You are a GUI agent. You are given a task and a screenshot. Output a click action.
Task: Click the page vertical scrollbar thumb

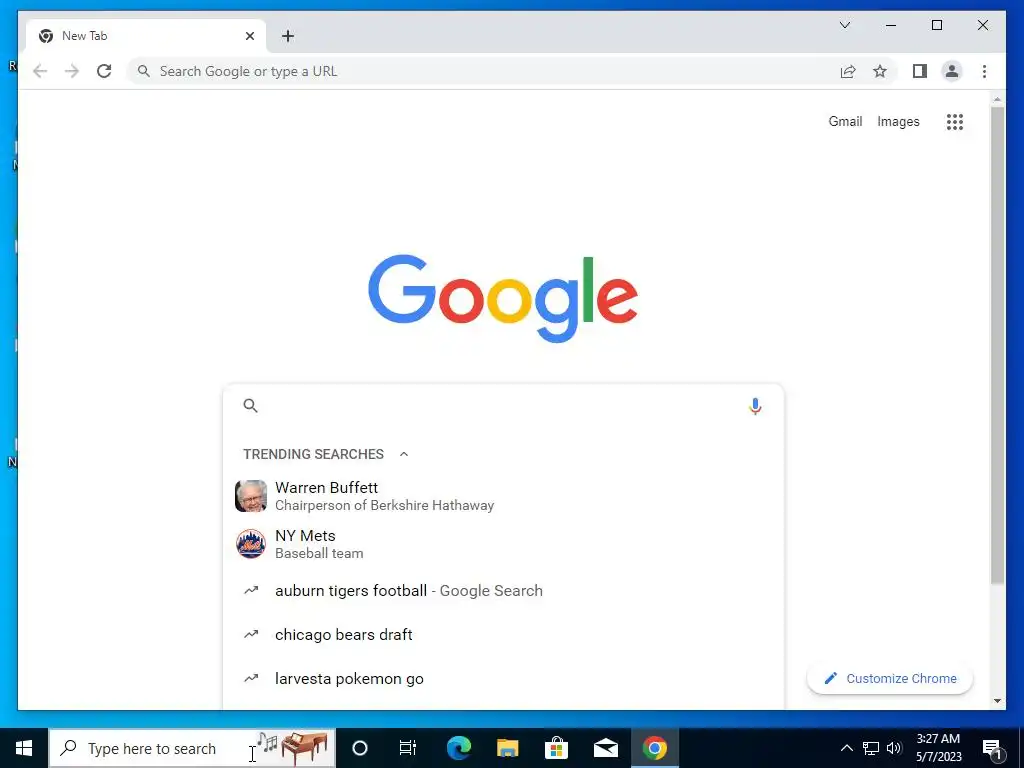997,345
